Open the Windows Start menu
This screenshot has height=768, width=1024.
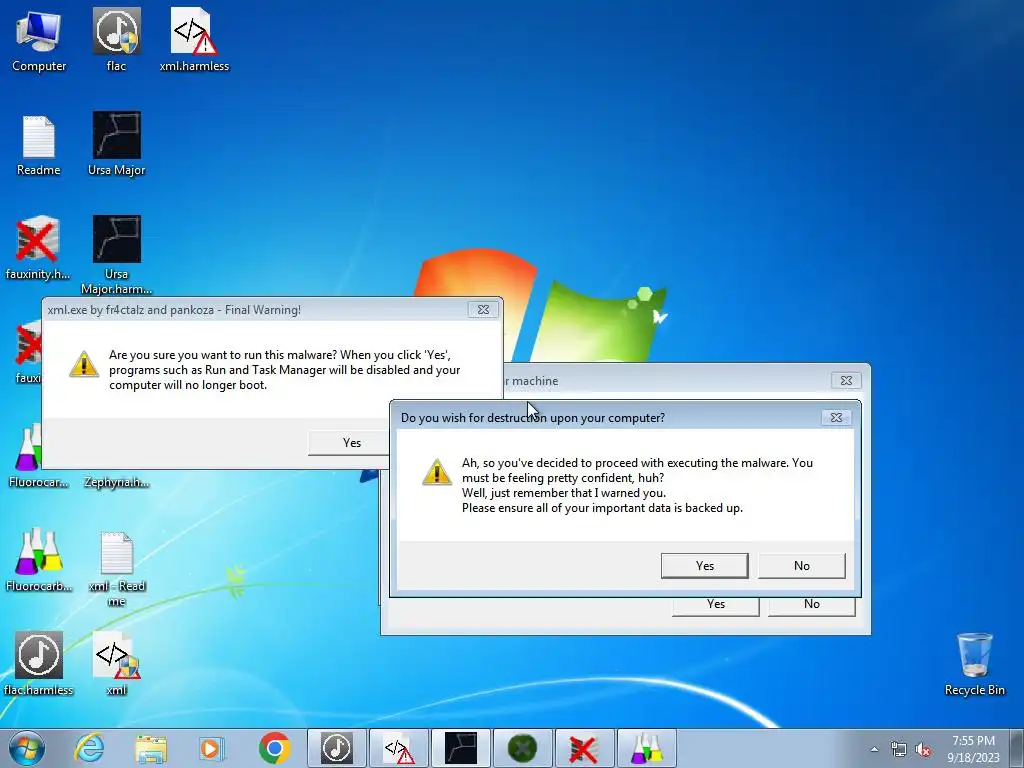tap(27, 748)
